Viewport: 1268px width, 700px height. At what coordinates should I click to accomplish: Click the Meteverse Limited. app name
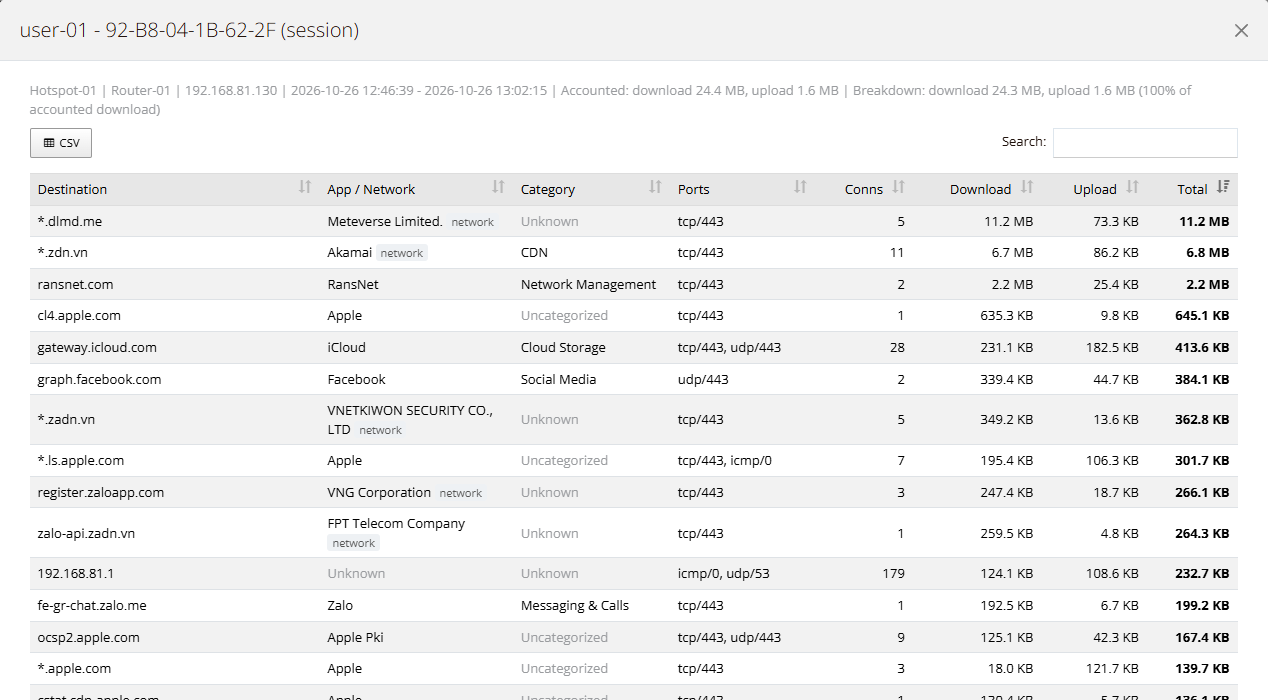pyautogui.click(x=385, y=221)
